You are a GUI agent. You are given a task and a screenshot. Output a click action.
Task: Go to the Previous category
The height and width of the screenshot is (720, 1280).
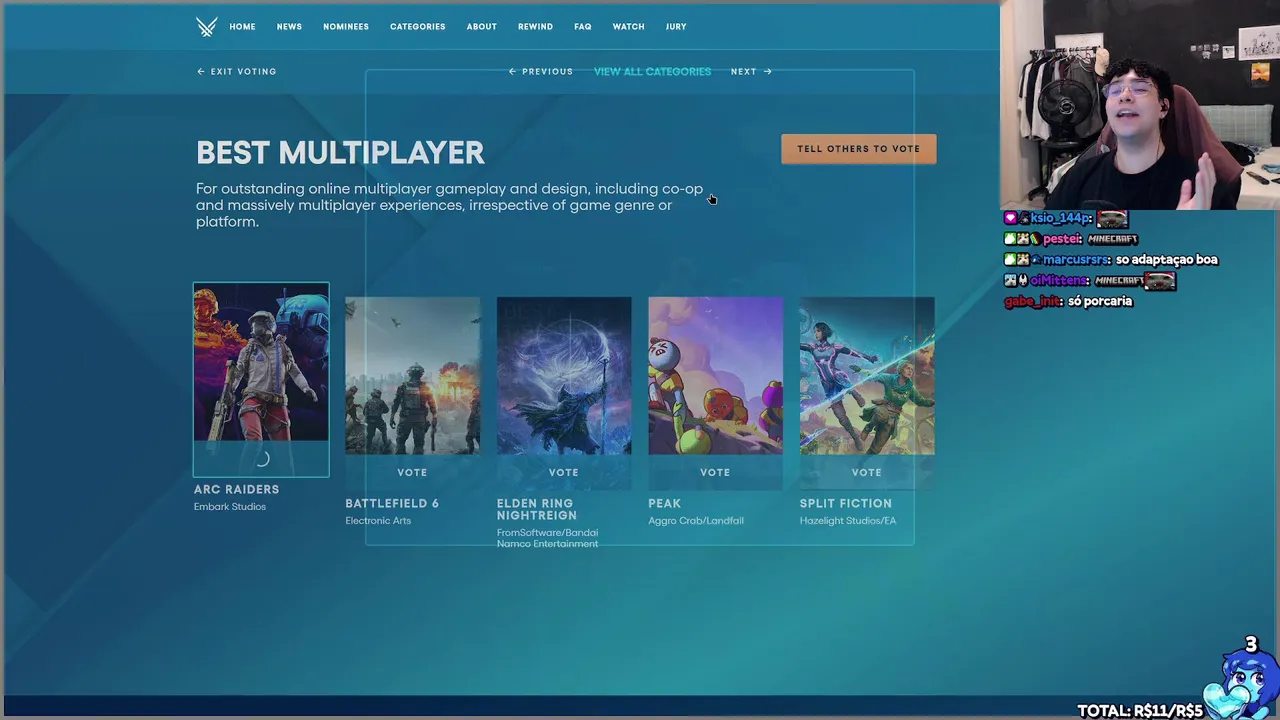541,72
